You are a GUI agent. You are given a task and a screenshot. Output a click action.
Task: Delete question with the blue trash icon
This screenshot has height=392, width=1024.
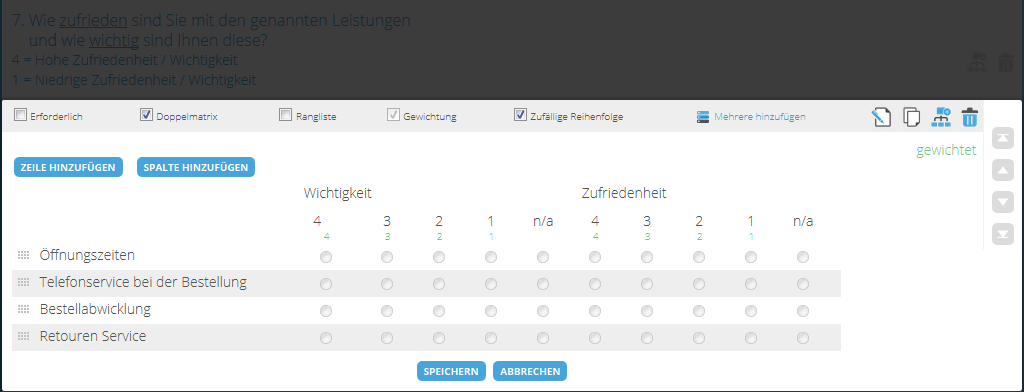pos(970,118)
